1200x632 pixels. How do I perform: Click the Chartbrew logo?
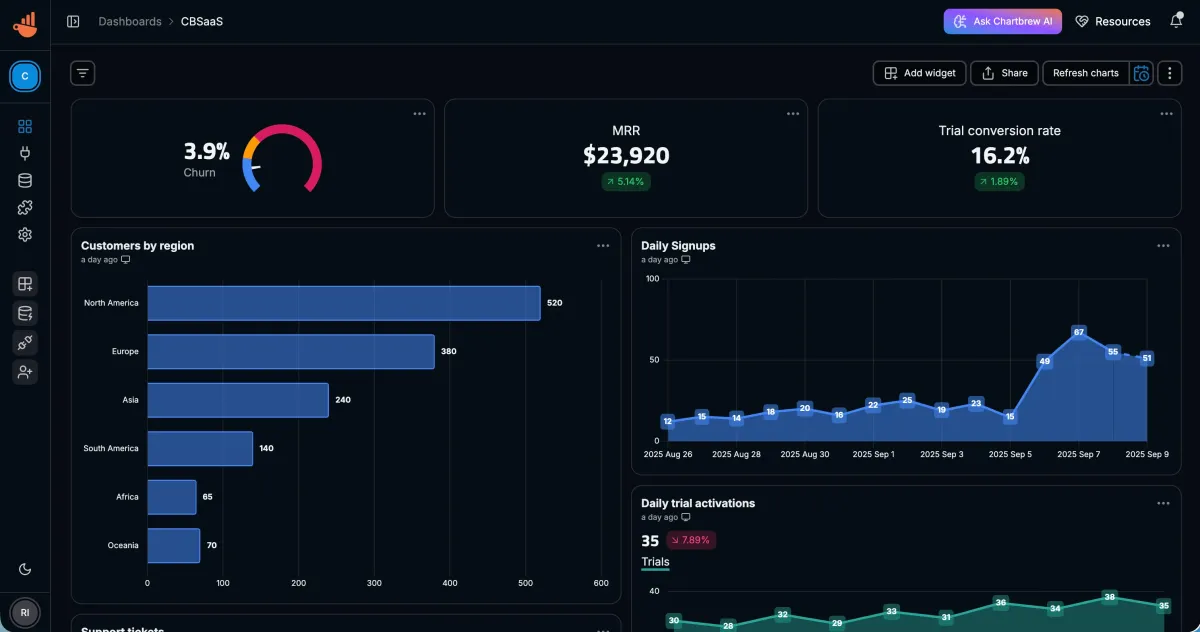click(x=24, y=24)
